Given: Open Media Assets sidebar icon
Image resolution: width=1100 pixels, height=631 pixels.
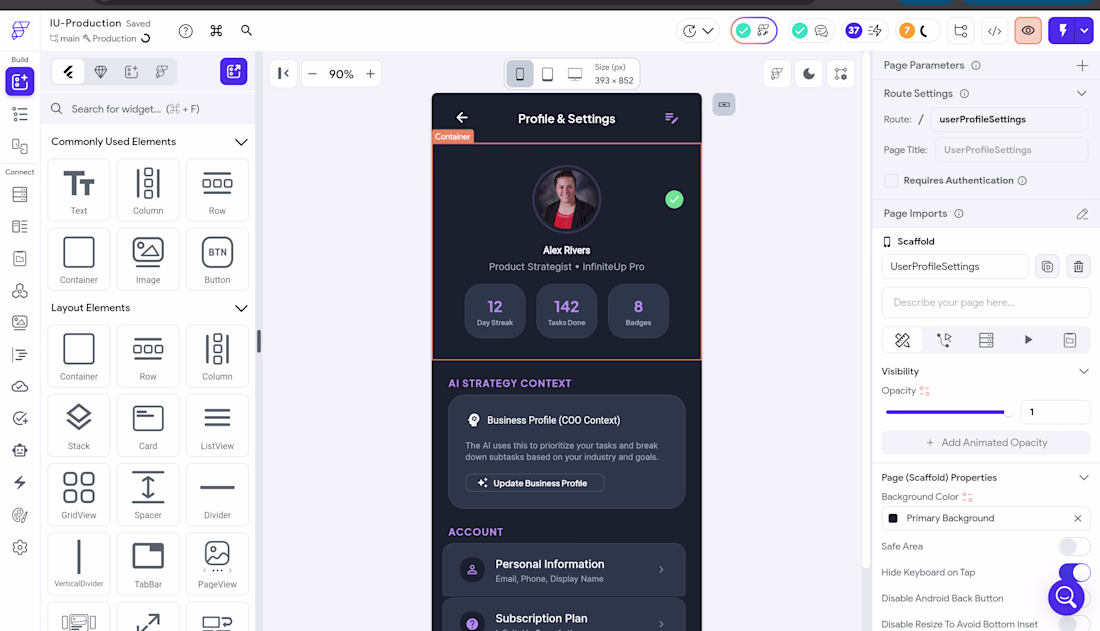Looking at the screenshot, I should click(20, 322).
